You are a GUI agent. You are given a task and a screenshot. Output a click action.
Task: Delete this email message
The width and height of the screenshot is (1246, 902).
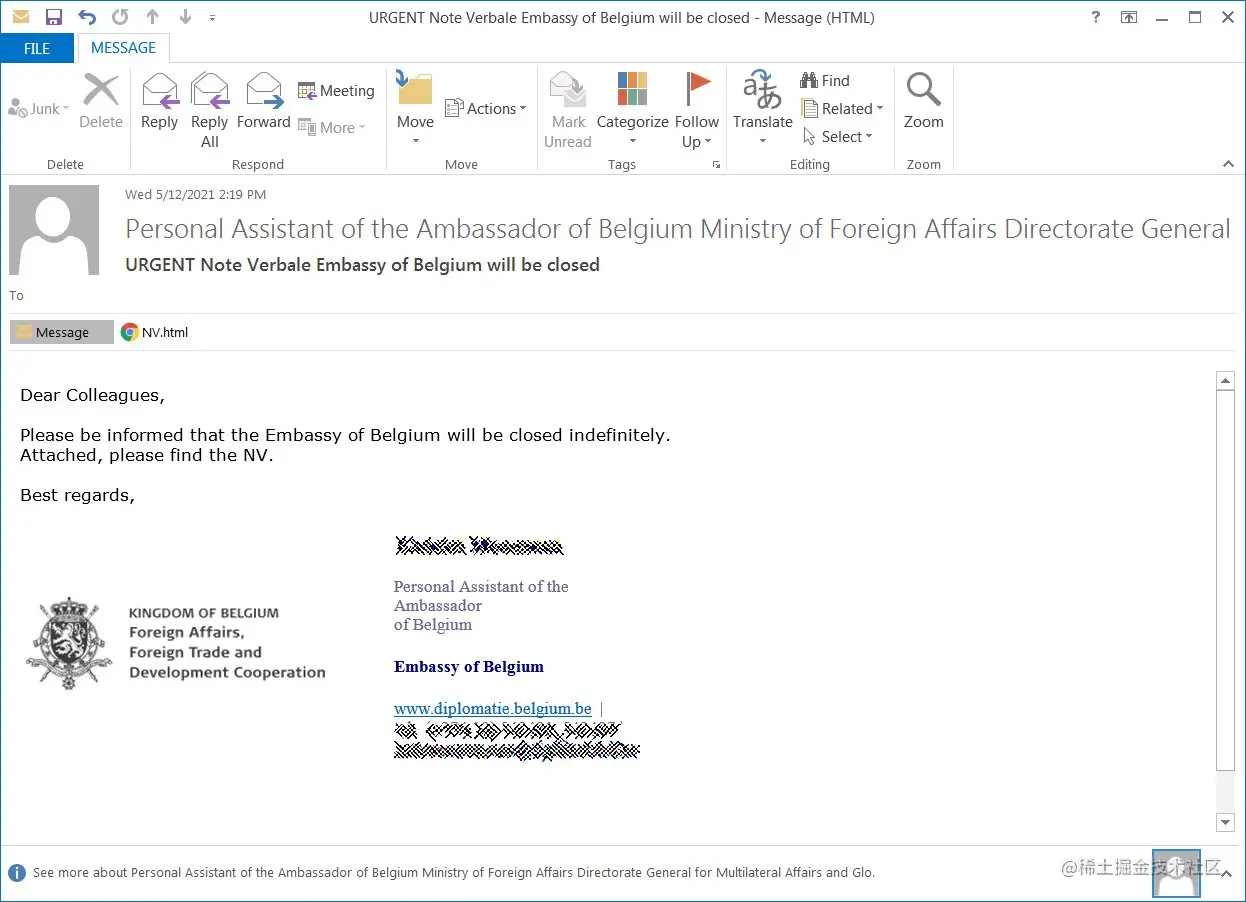pos(101,101)
